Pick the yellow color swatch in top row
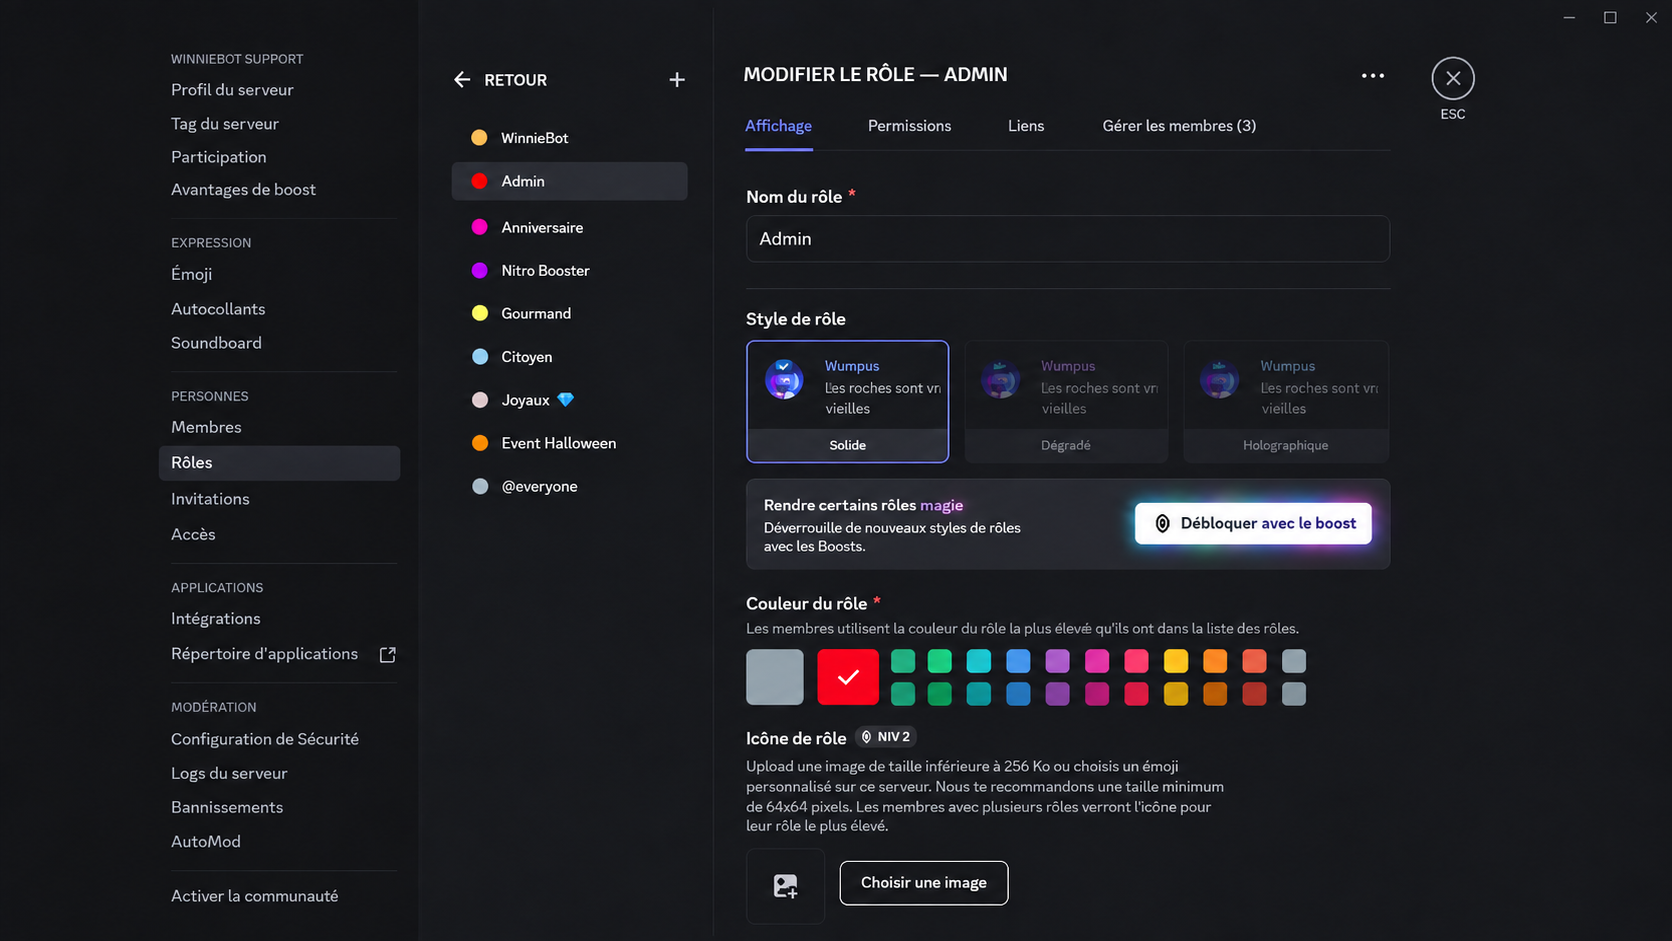This screenshot has height=941, width=1672. point(1176,661)
